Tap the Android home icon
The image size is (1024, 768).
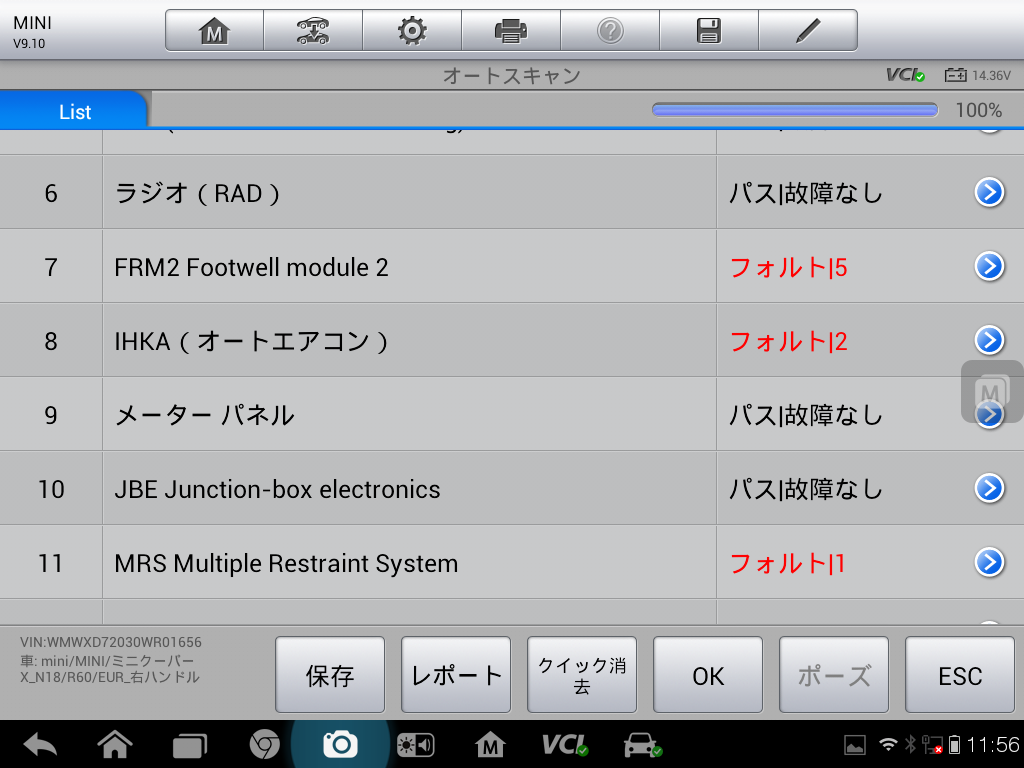click(115, 744)
